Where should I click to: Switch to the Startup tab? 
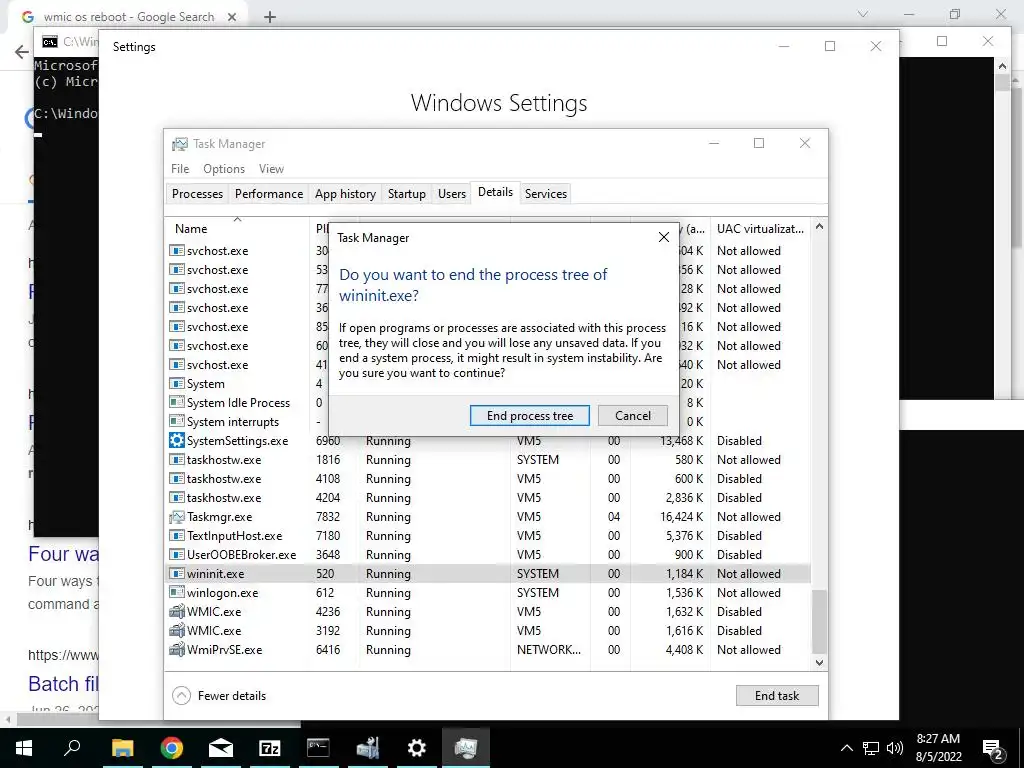pos(406,193)
